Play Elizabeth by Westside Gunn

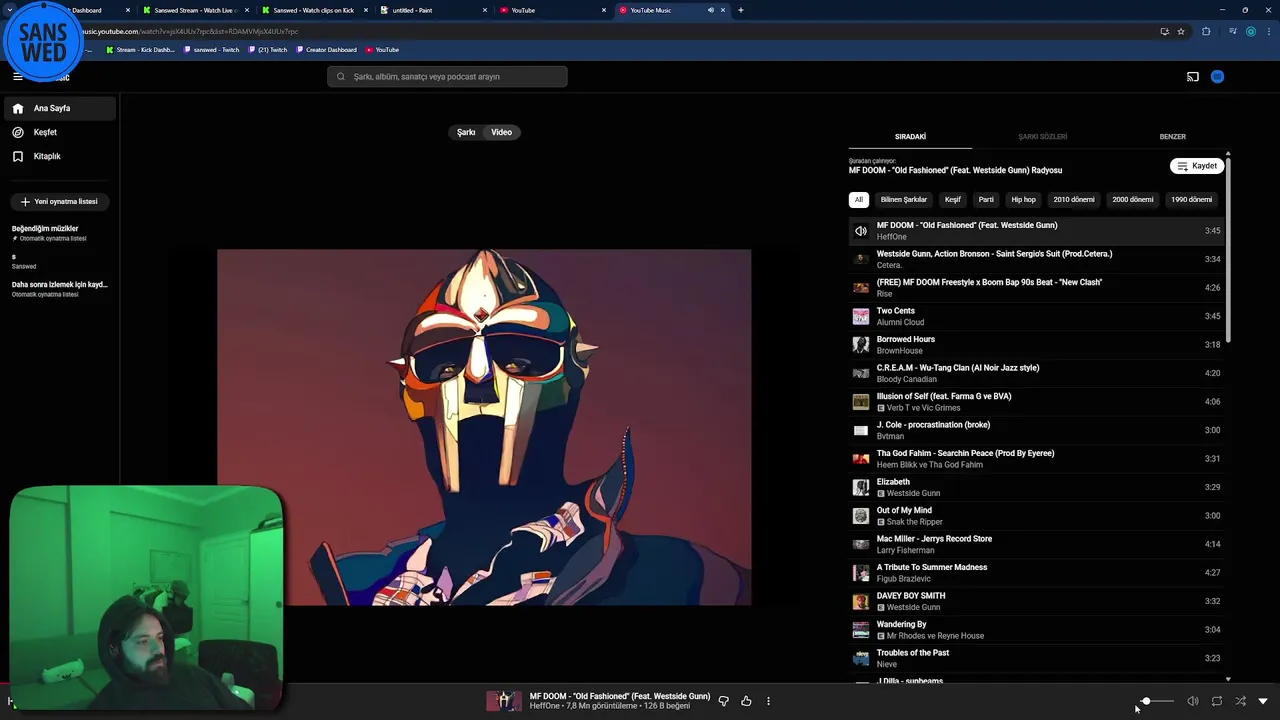tap(1037, 487)
